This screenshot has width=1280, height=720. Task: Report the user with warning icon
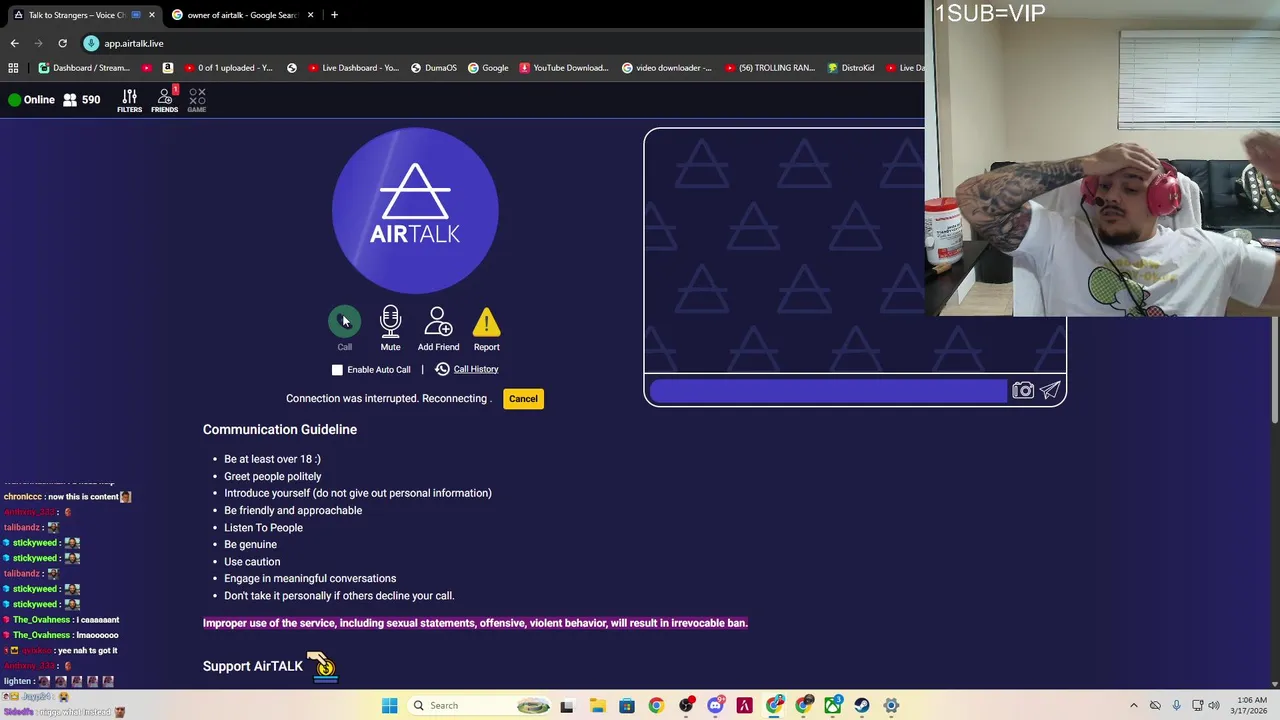486,322
